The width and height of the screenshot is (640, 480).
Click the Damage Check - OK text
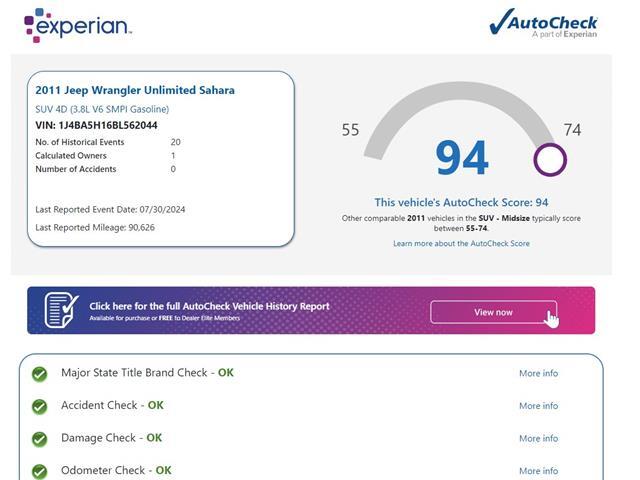tap(111, 438)
